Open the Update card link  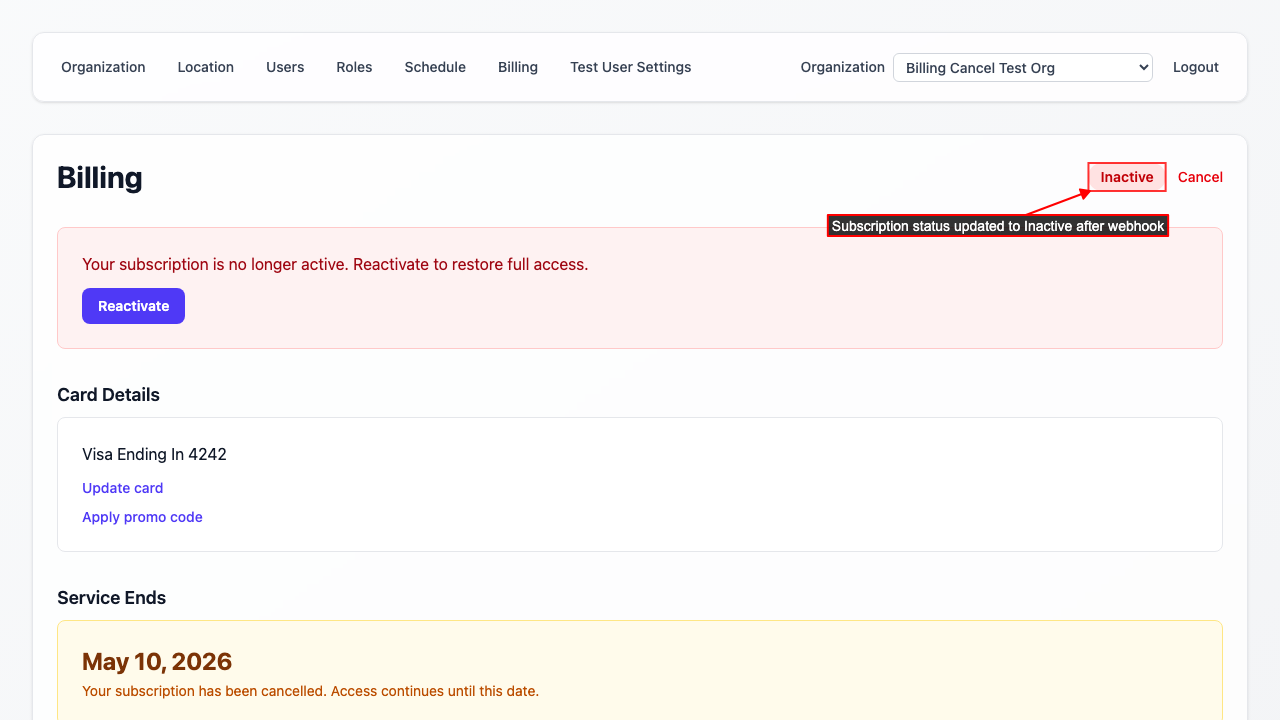[122, 488]
